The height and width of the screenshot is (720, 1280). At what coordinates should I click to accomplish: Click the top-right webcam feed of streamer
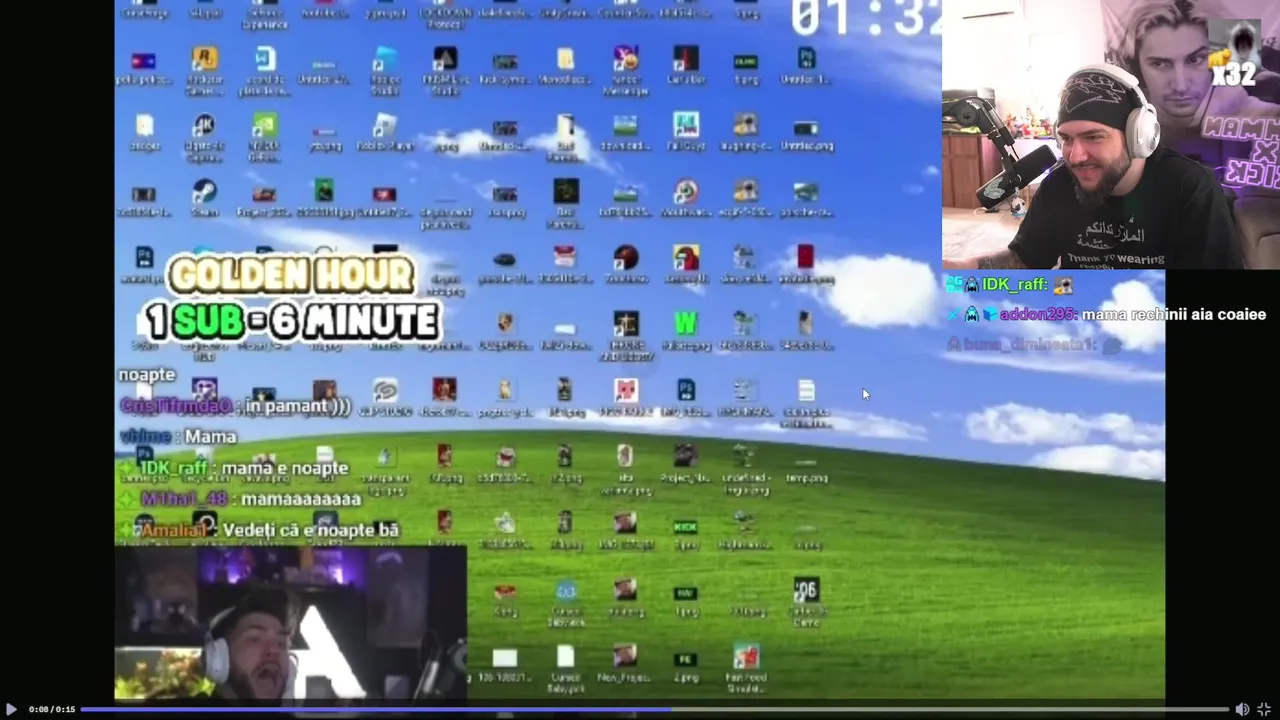[1111, 135]
